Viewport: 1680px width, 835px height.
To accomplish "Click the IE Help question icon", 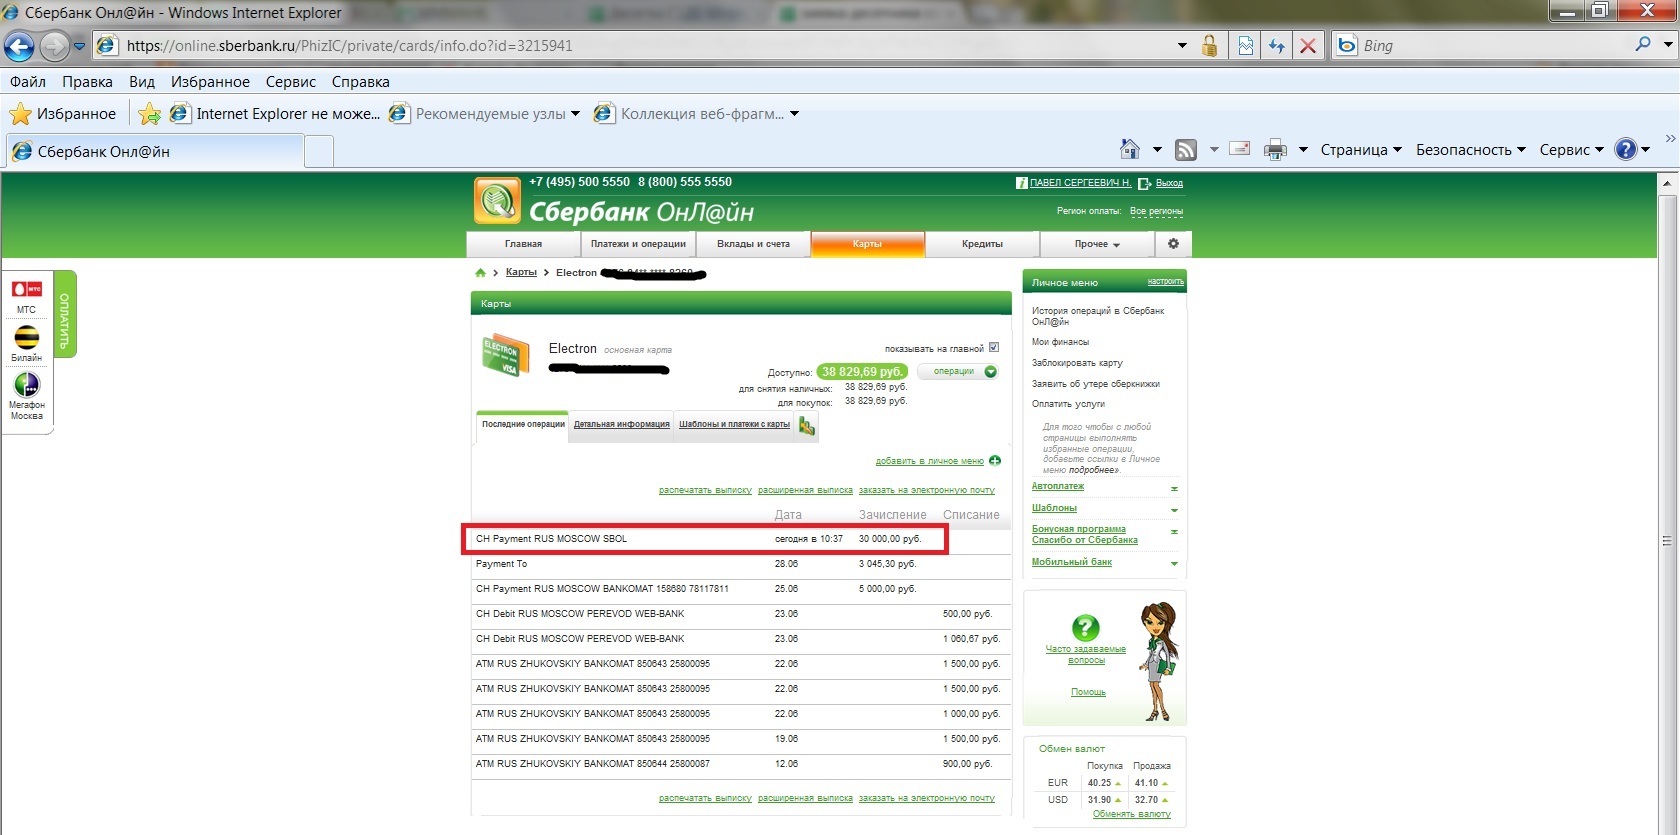I will click(1626, 149).
